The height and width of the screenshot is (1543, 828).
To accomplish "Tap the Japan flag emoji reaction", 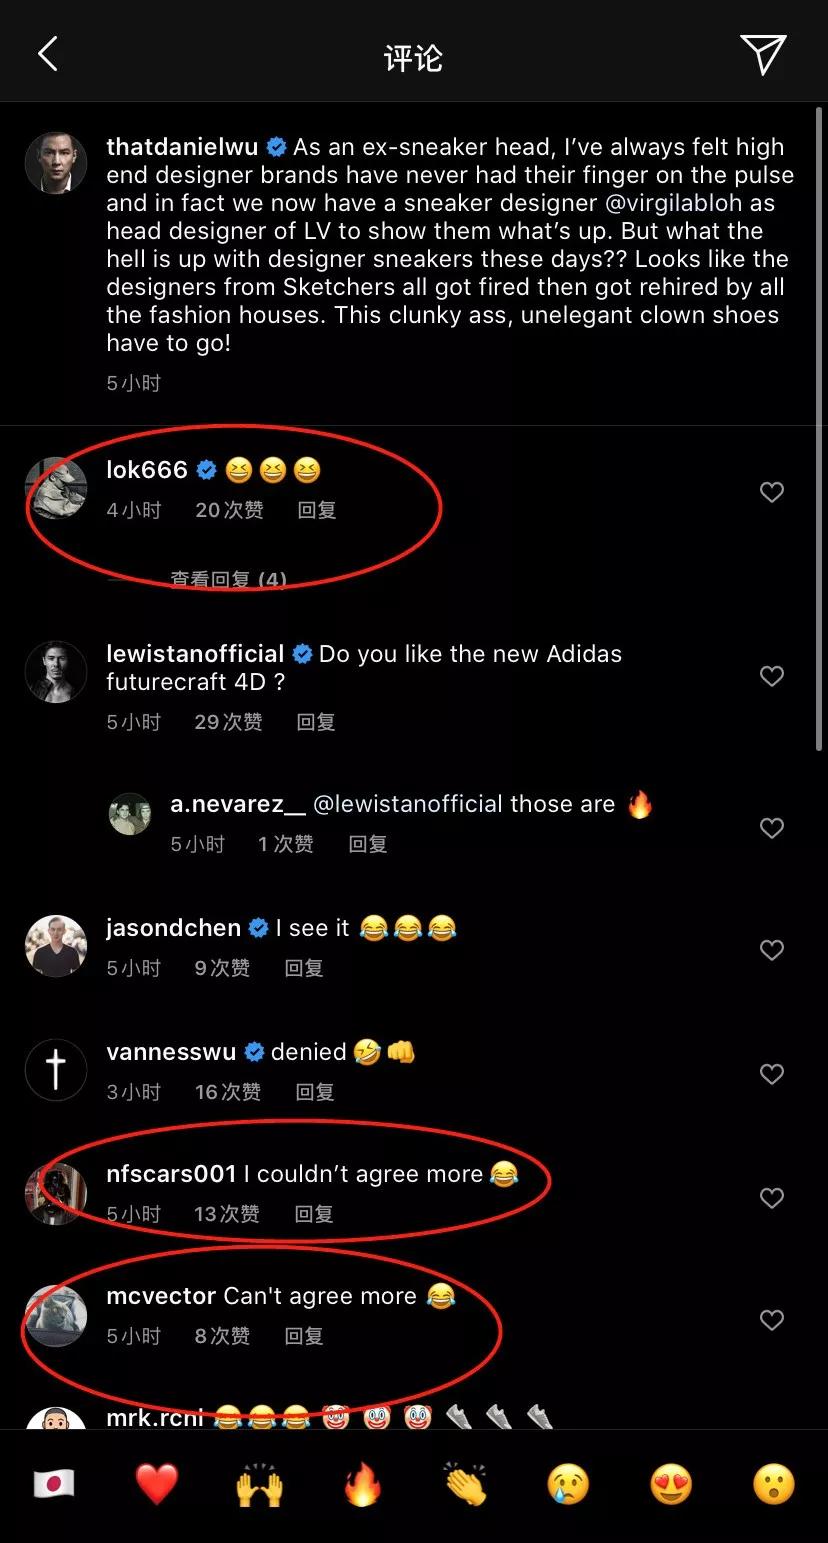I will pos(54,1484).
